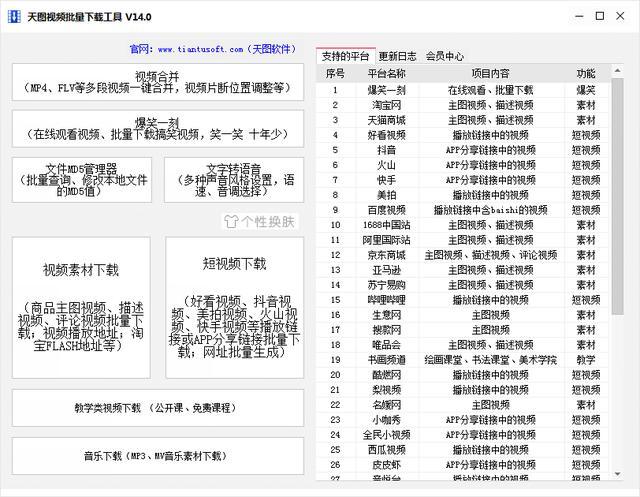
Task: Select the 百度视频 platform row
Action: click(462, 210)
